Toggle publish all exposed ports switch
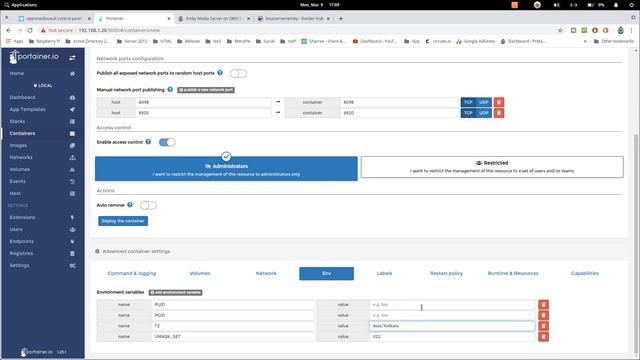This screenshot has width=640, height=360. [x=238, y=73]
